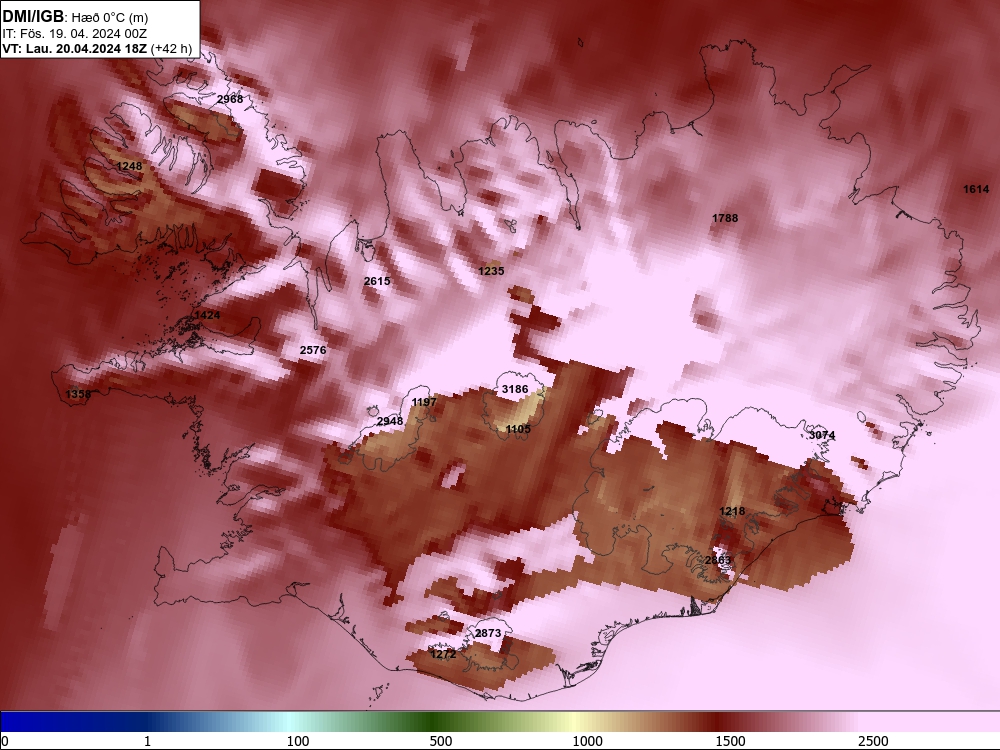The image size is (1000, 750).
Task: Click the 2615 height value
Action: (377, 281)
